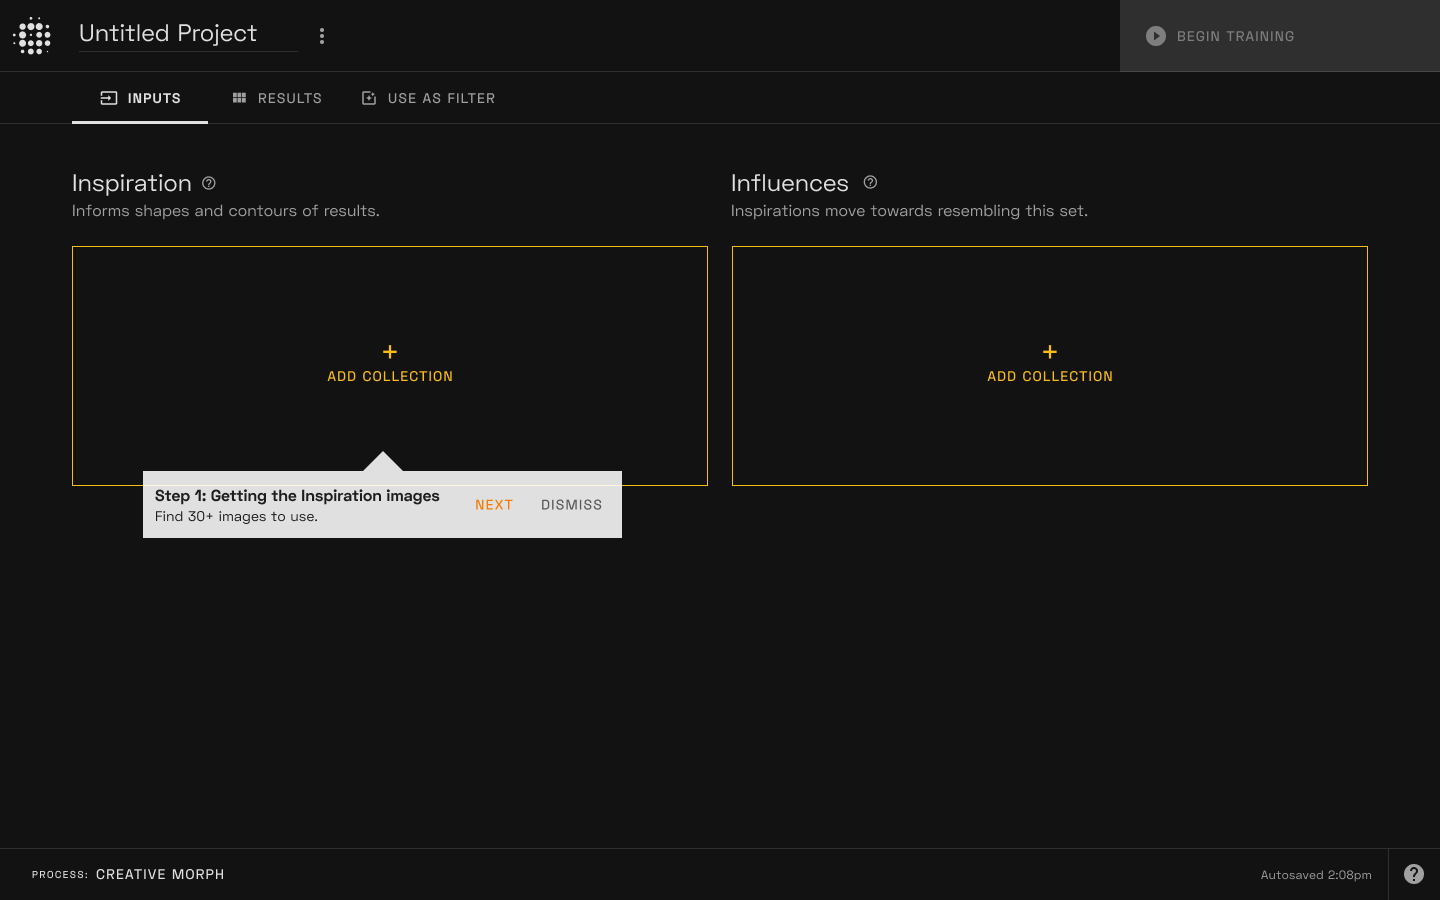Click the Influences section heading
1440x900 pixels.
point(790,183)
